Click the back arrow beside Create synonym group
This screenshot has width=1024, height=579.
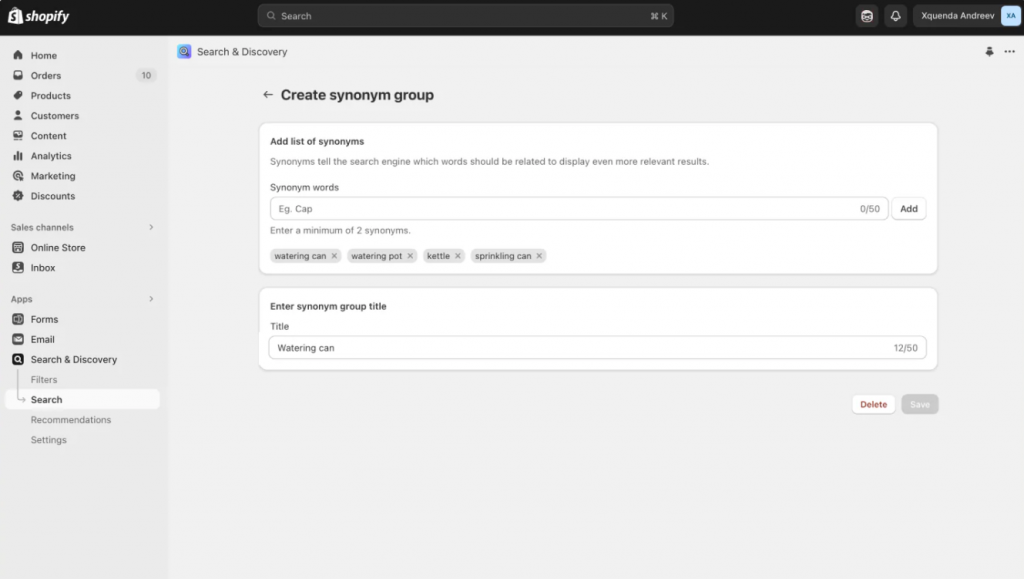[267, 95]
